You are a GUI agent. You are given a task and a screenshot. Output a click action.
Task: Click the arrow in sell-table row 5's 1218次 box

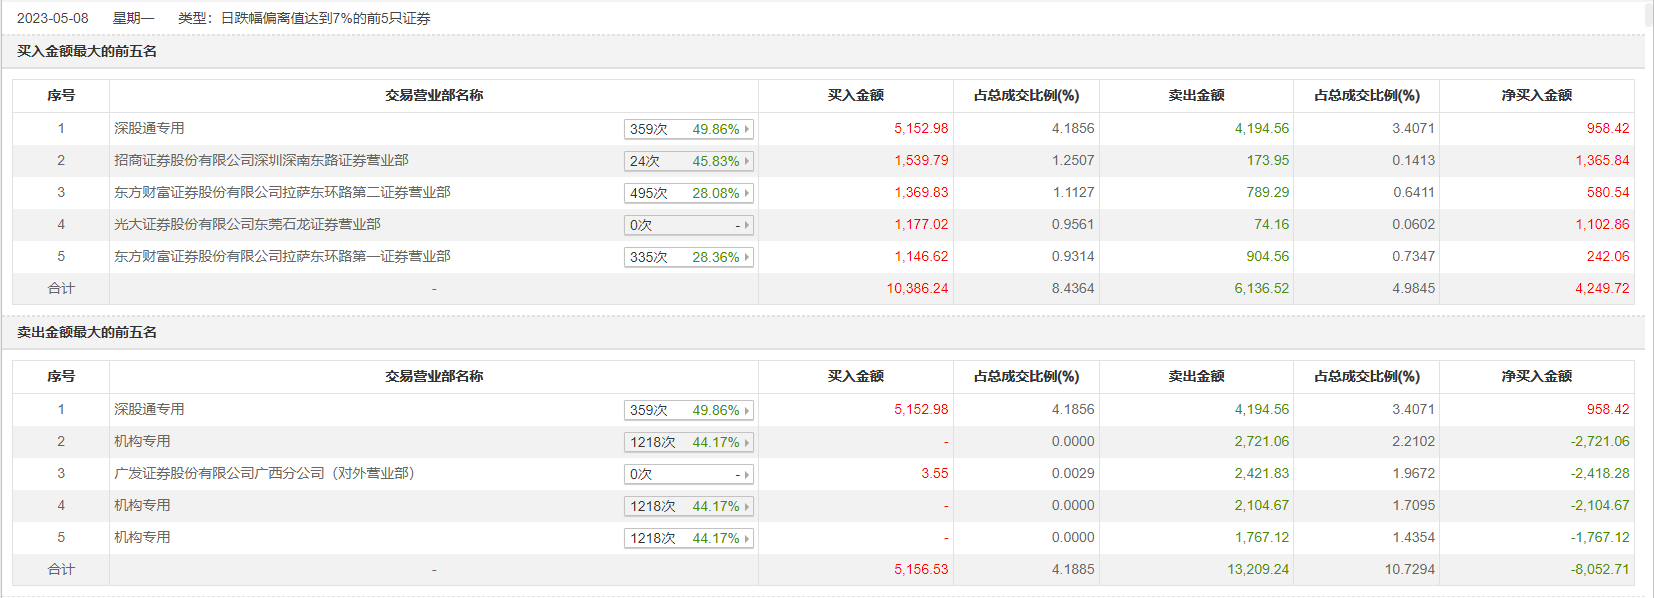coord(747,538)
